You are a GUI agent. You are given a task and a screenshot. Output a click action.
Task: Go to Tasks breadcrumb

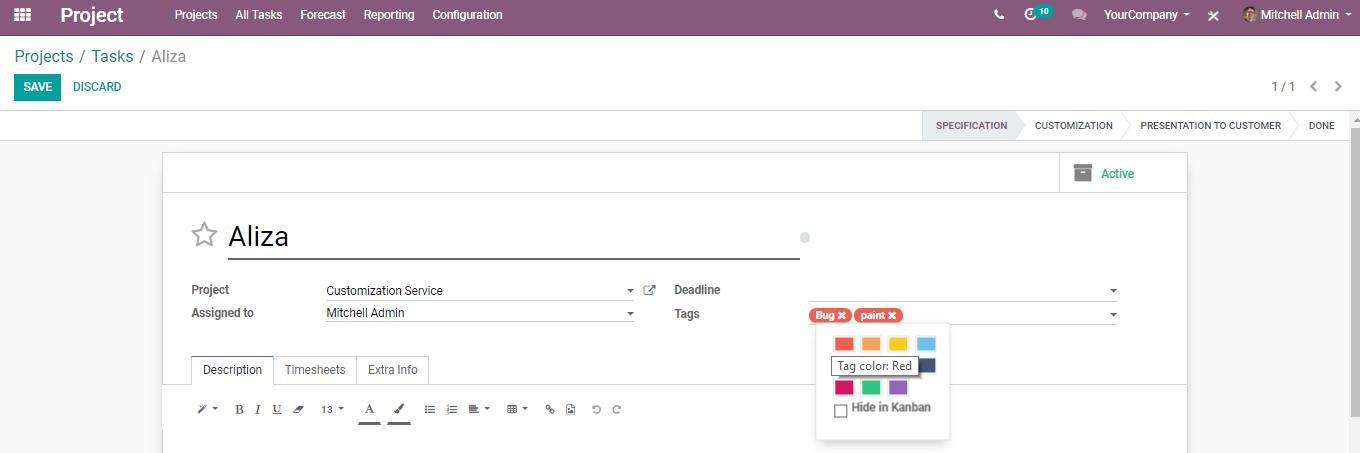(113, 56)
